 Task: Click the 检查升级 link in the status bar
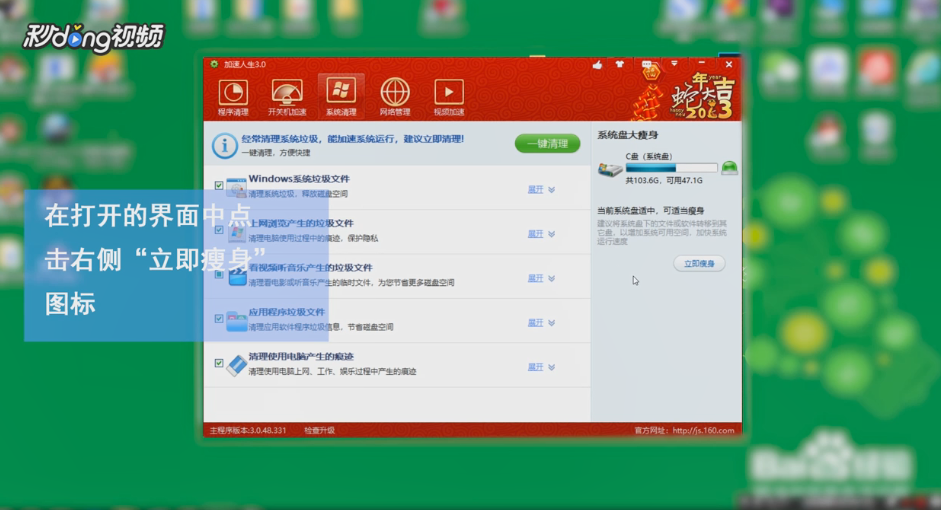(x=319, y=430)
